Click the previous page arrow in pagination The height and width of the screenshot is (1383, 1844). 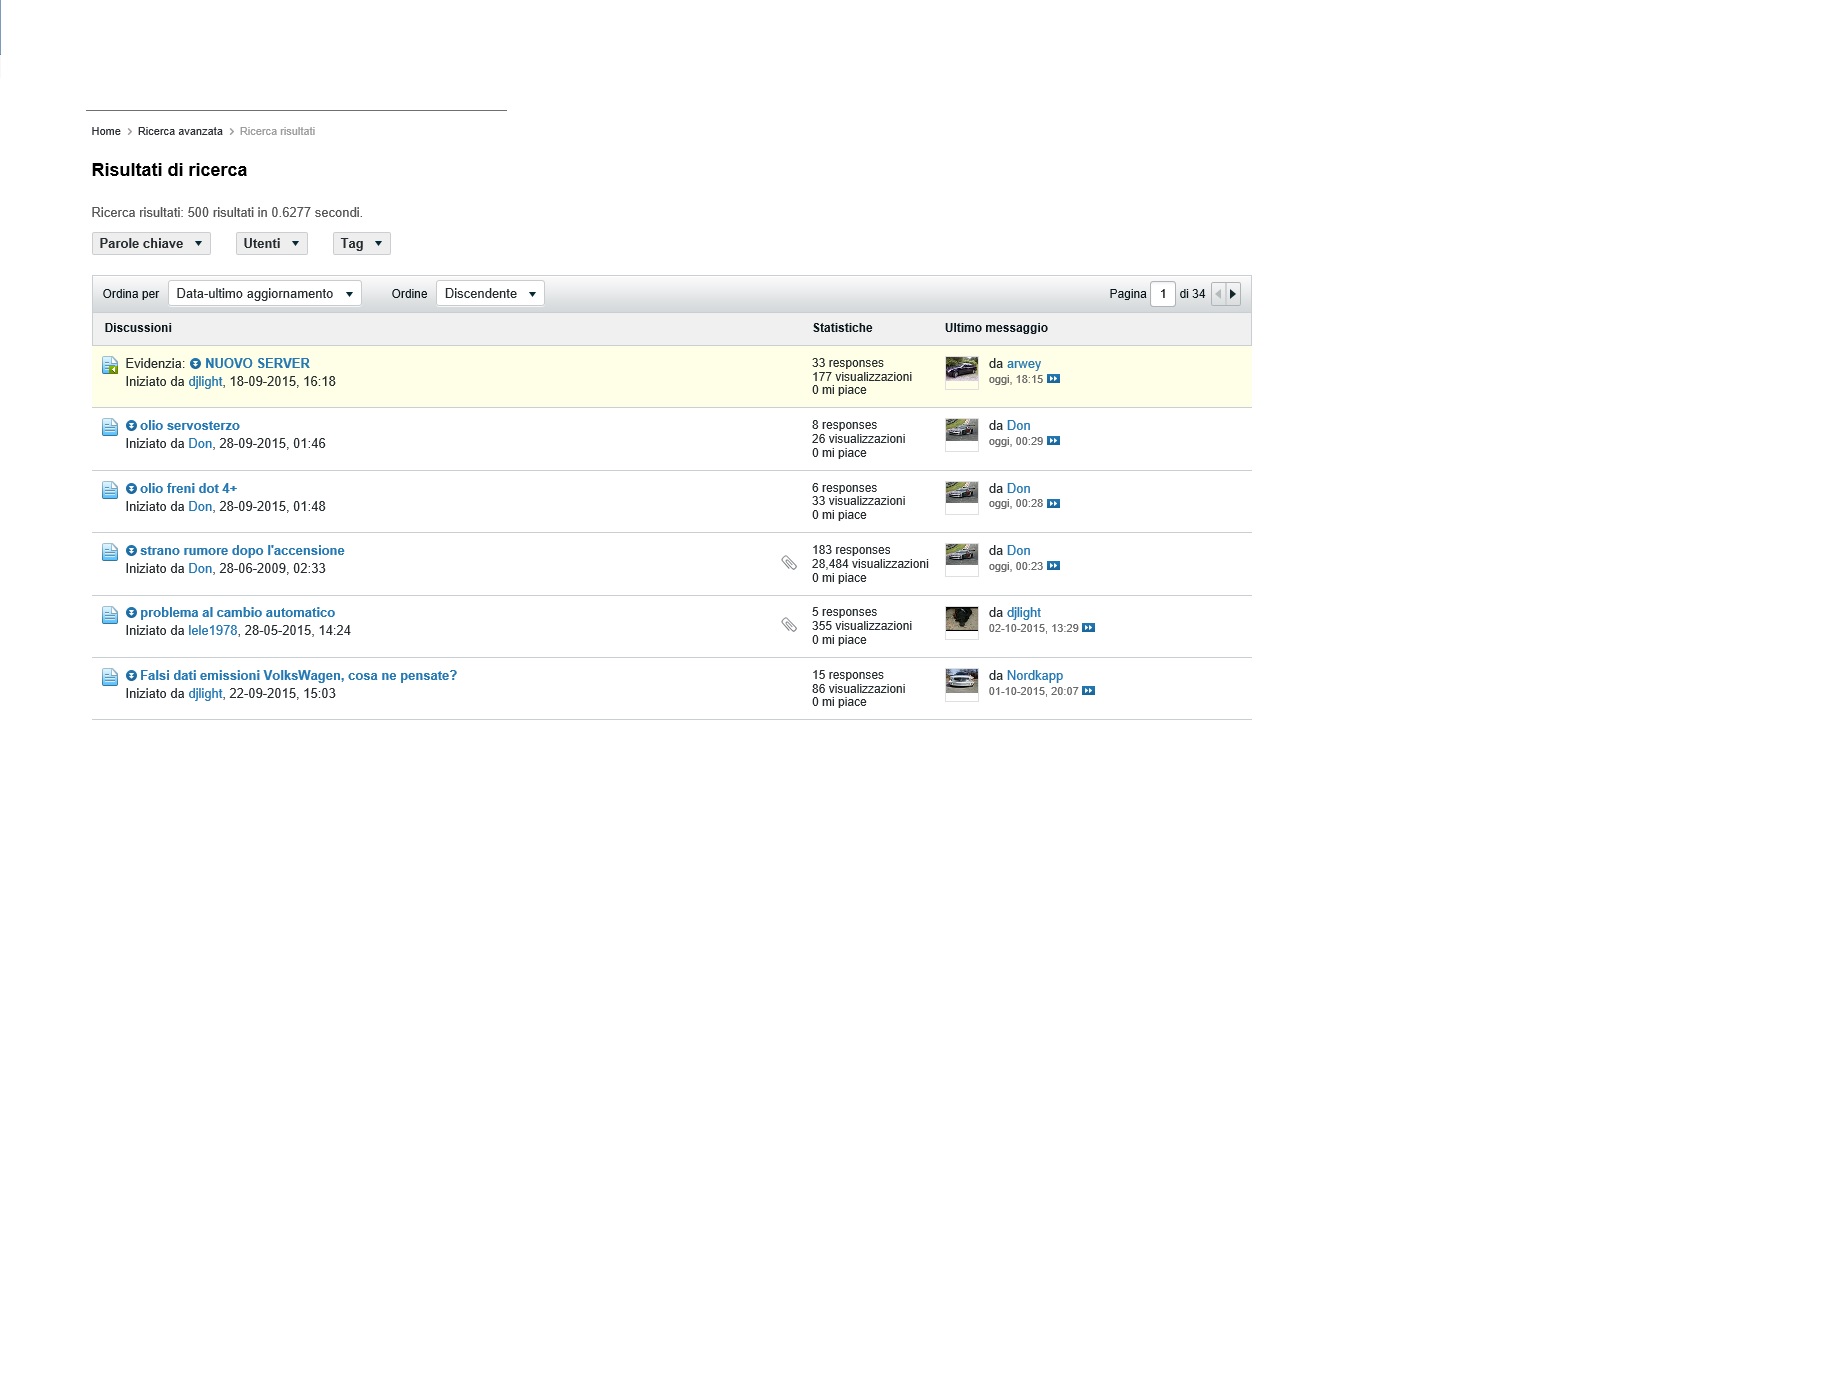click(x=1218, y=294)
